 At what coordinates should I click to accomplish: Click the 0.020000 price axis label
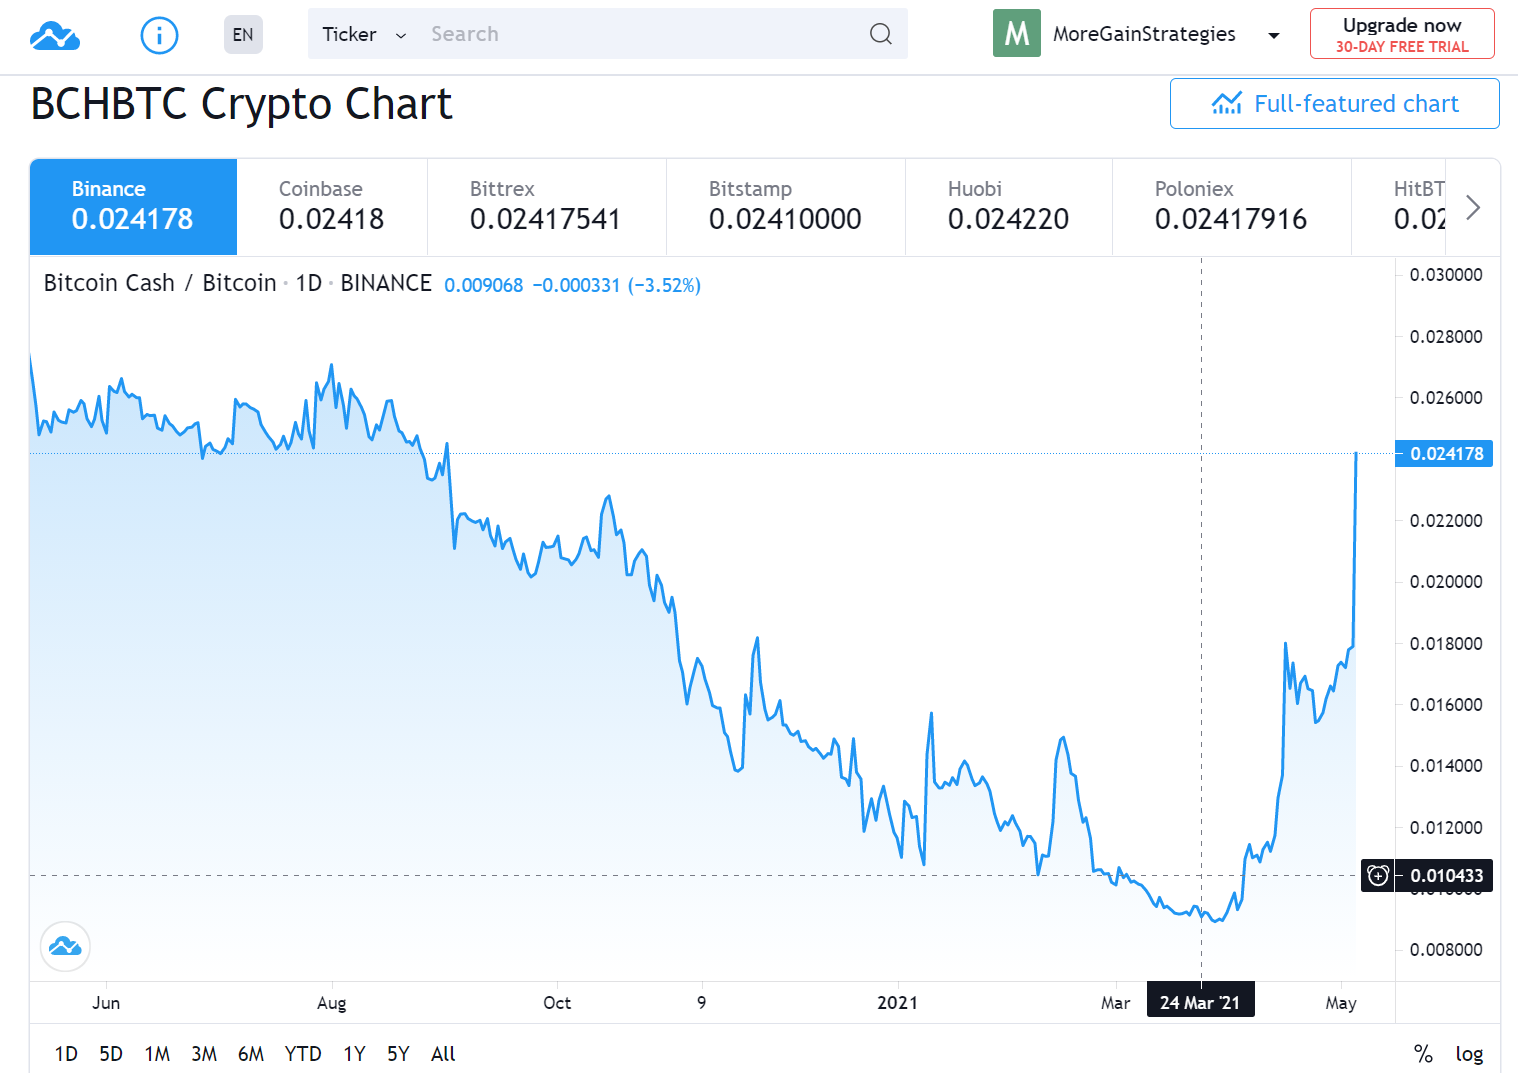coord(1446,582)
